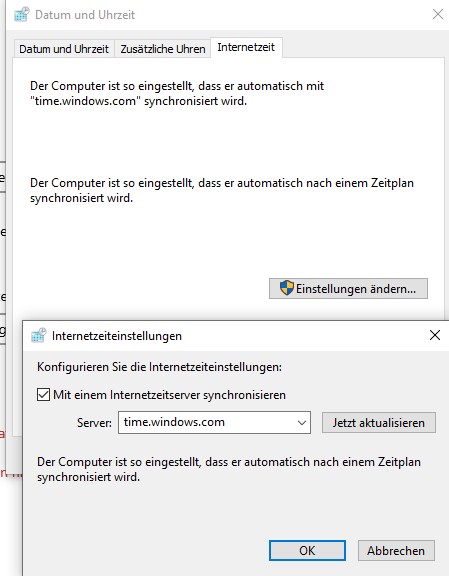Confirm the dialog with OK
Image resolution: width=449 pixels, height=576 pixels.
point(307,550)
